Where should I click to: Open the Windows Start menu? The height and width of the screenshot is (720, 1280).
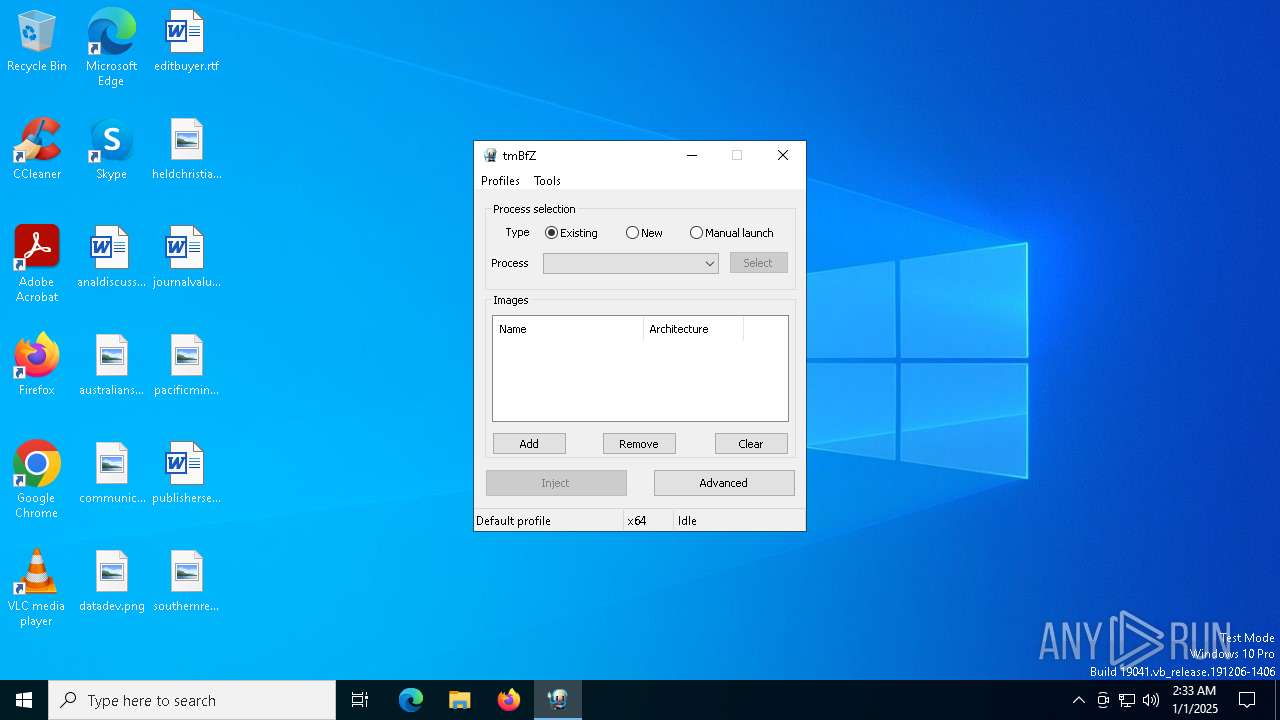tap(24, 700)
